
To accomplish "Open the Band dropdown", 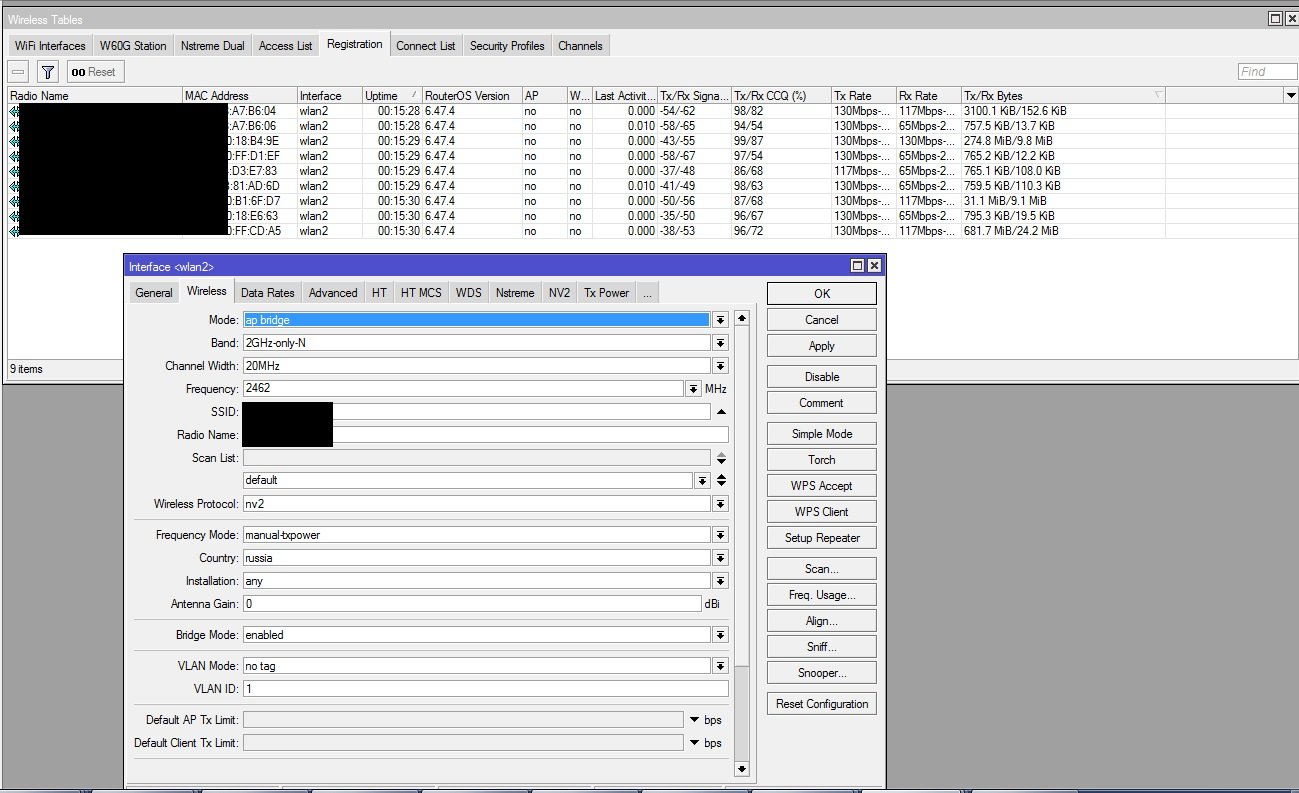I will tap(720, 343).
